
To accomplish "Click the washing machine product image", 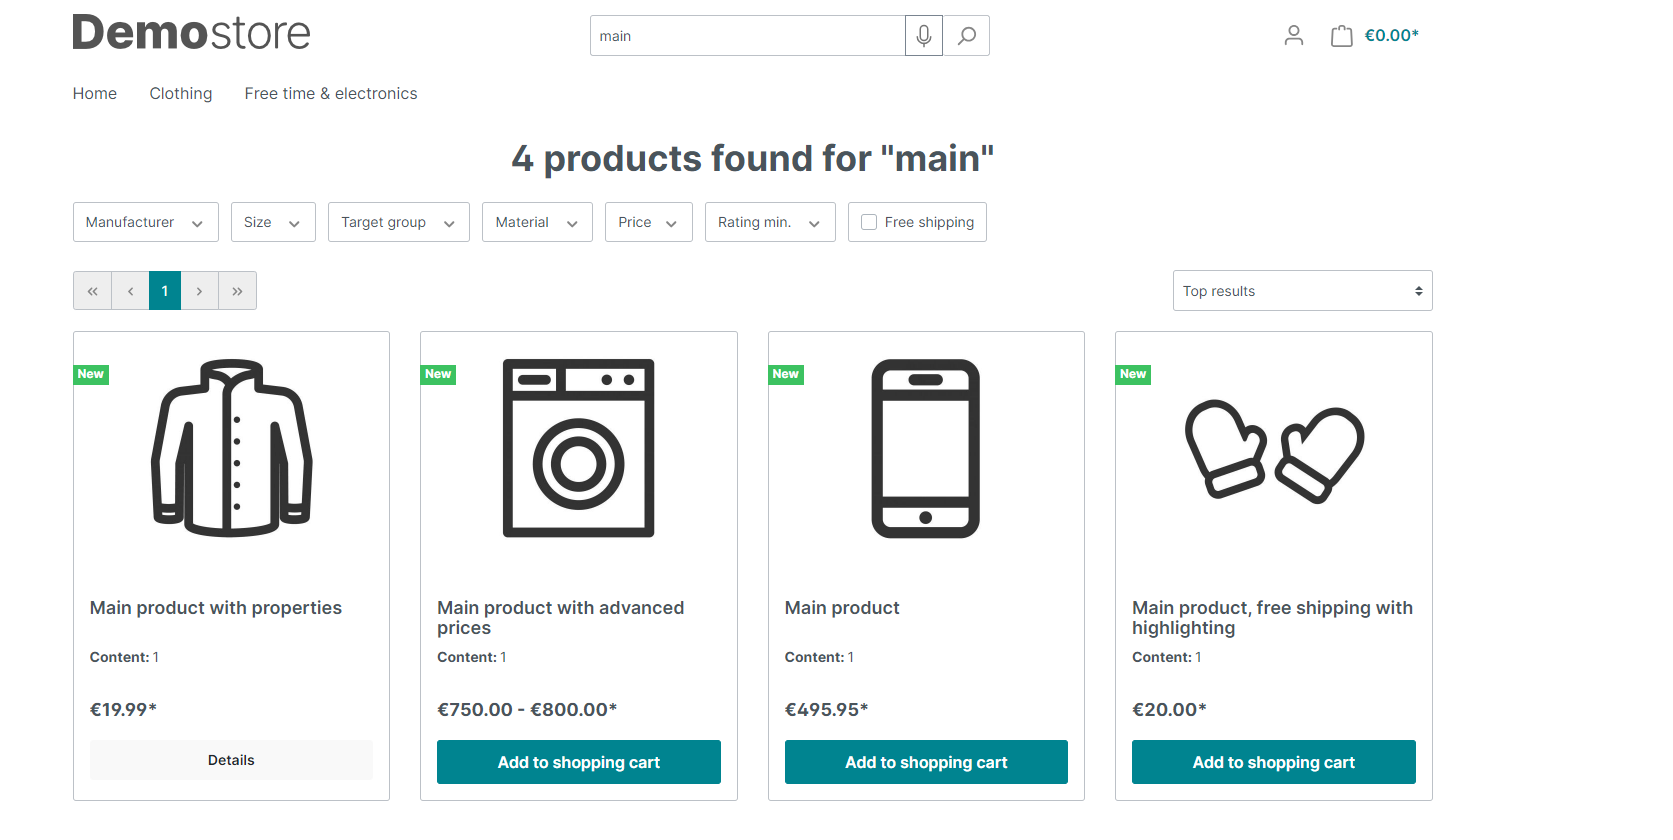I will pos(578,448).
